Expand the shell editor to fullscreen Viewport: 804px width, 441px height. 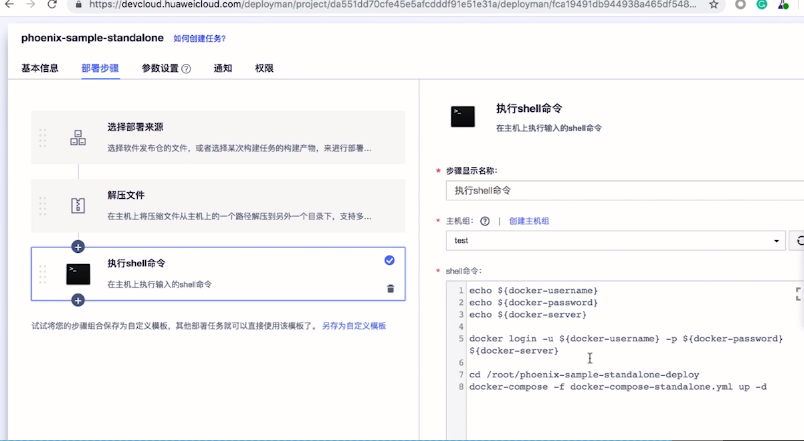(x=799, y=293)
